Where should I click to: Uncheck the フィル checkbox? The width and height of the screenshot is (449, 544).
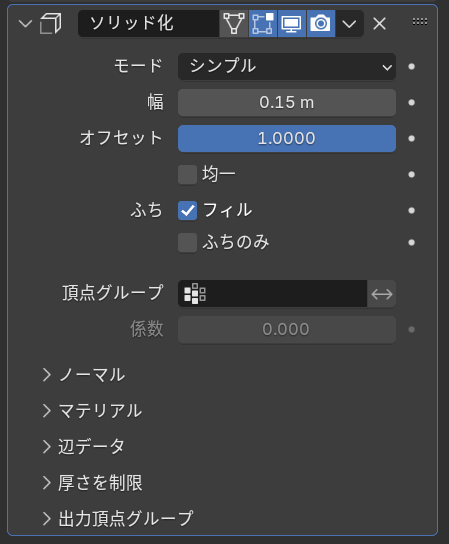point(187,210)
